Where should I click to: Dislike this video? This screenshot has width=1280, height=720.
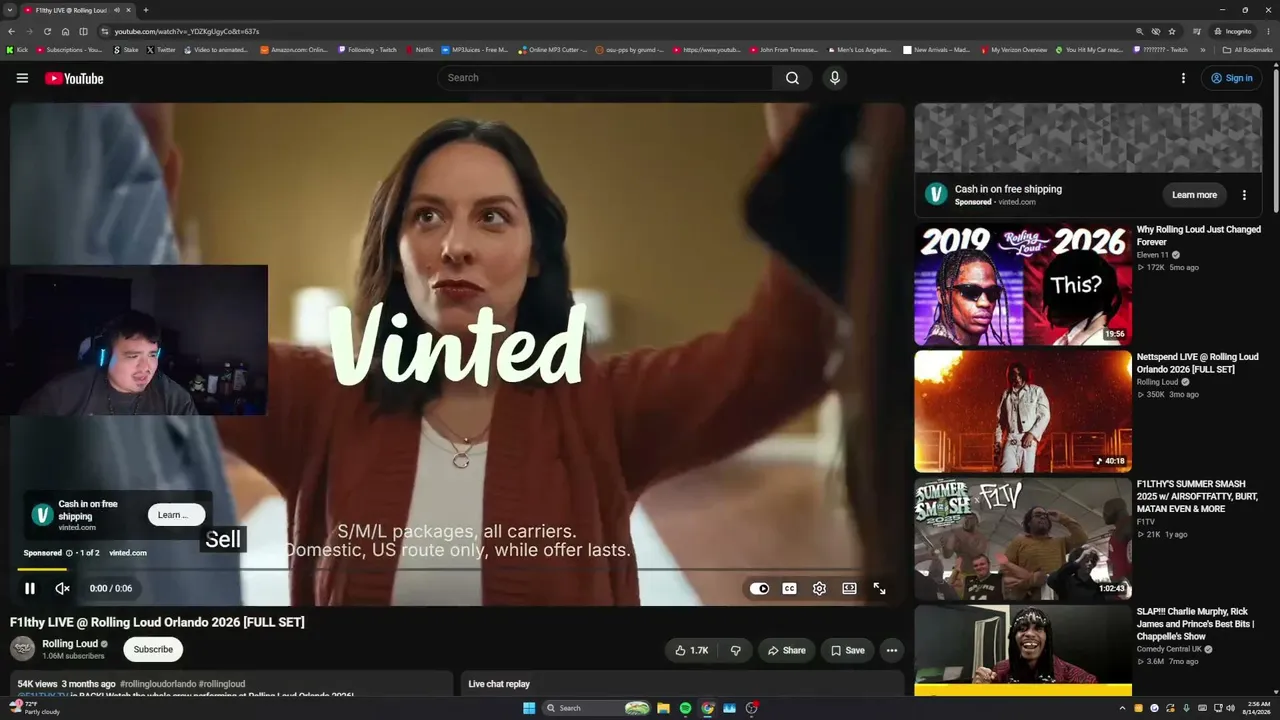pos(735,650)
